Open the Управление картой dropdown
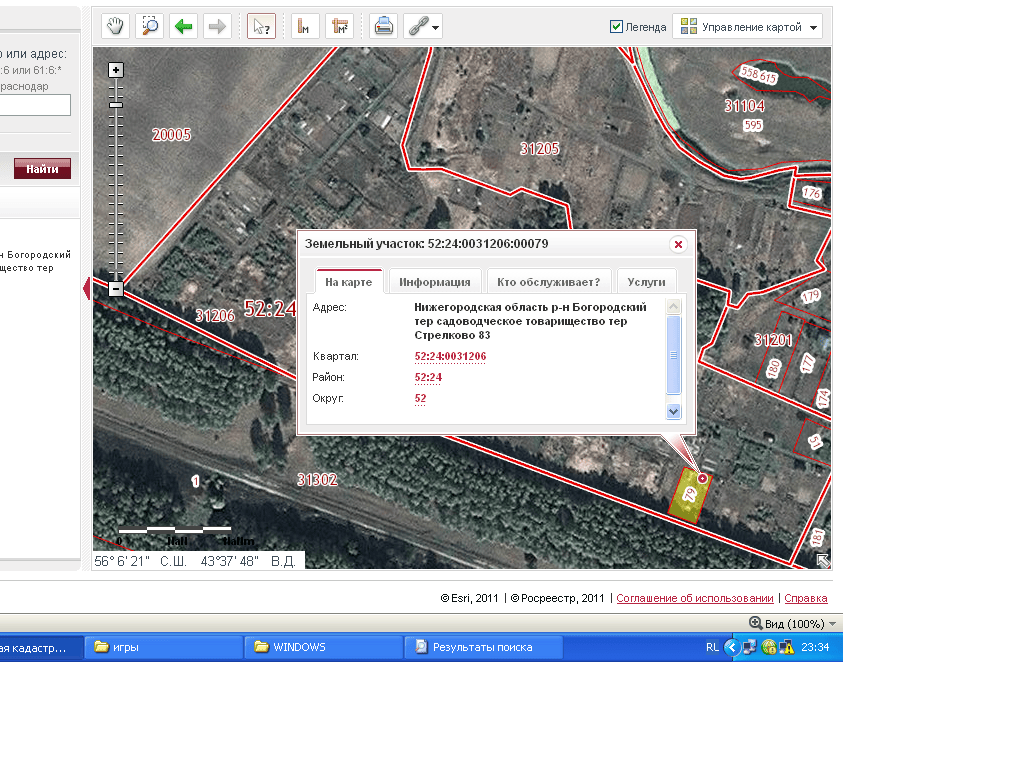Viewport: 1024px width, 768px height. [x=748, y=27]
